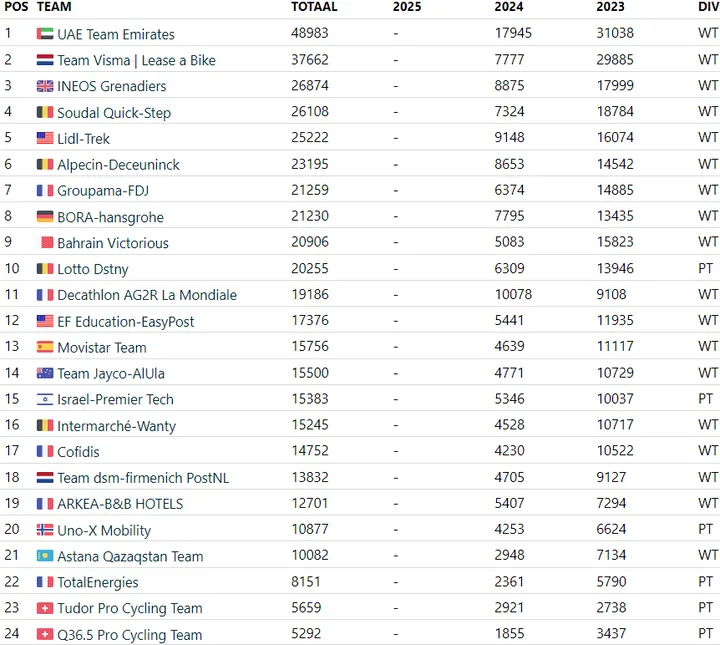The height and width of the screenshot is (645, 720).
Task: Click the POS column header
Action: pyautogui.click(x=16, y=7)
